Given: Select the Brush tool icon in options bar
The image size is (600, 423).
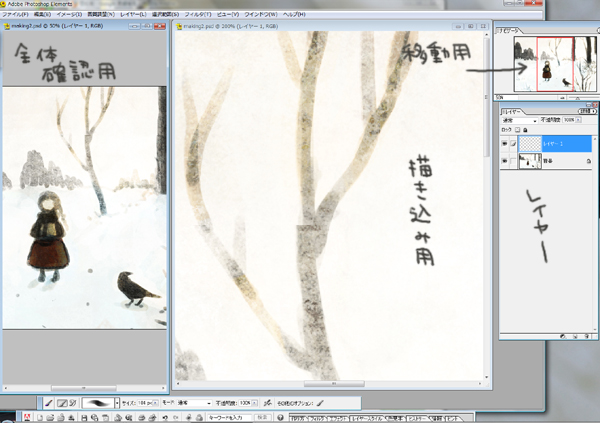Looking at the screenshot, I should [x=49, y=403].
